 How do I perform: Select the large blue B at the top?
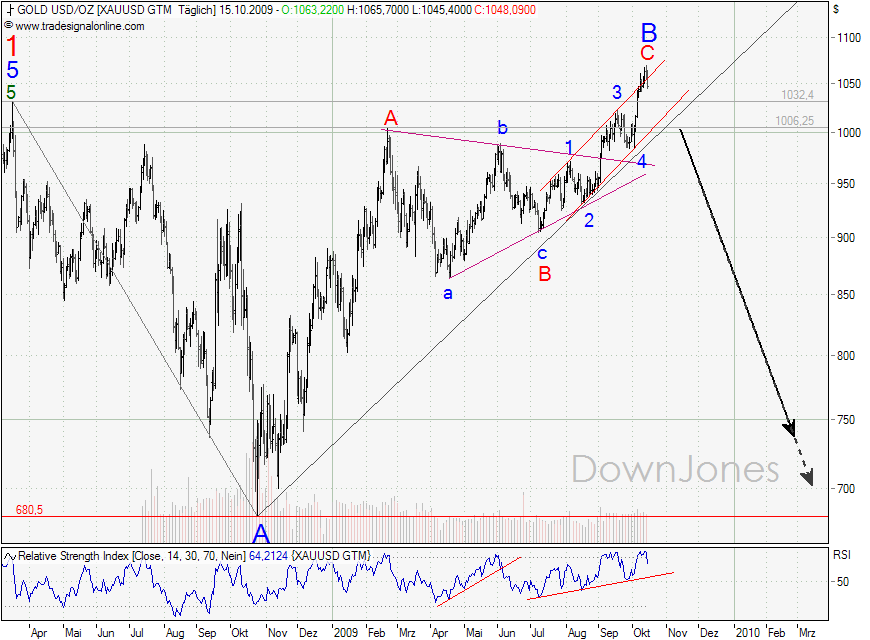pyautogui.click(x=649, y=33)
